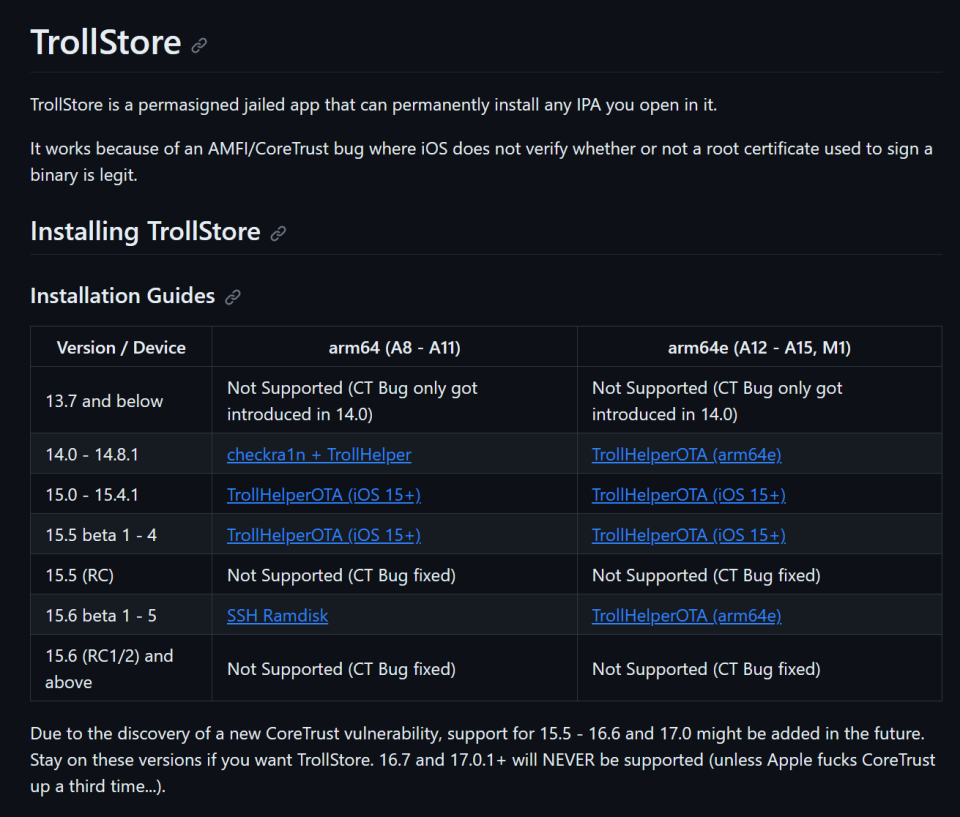Click the anchor link icon beside Installing TrollStore
The width and height of the screenshot is (960, 817).
279,233
